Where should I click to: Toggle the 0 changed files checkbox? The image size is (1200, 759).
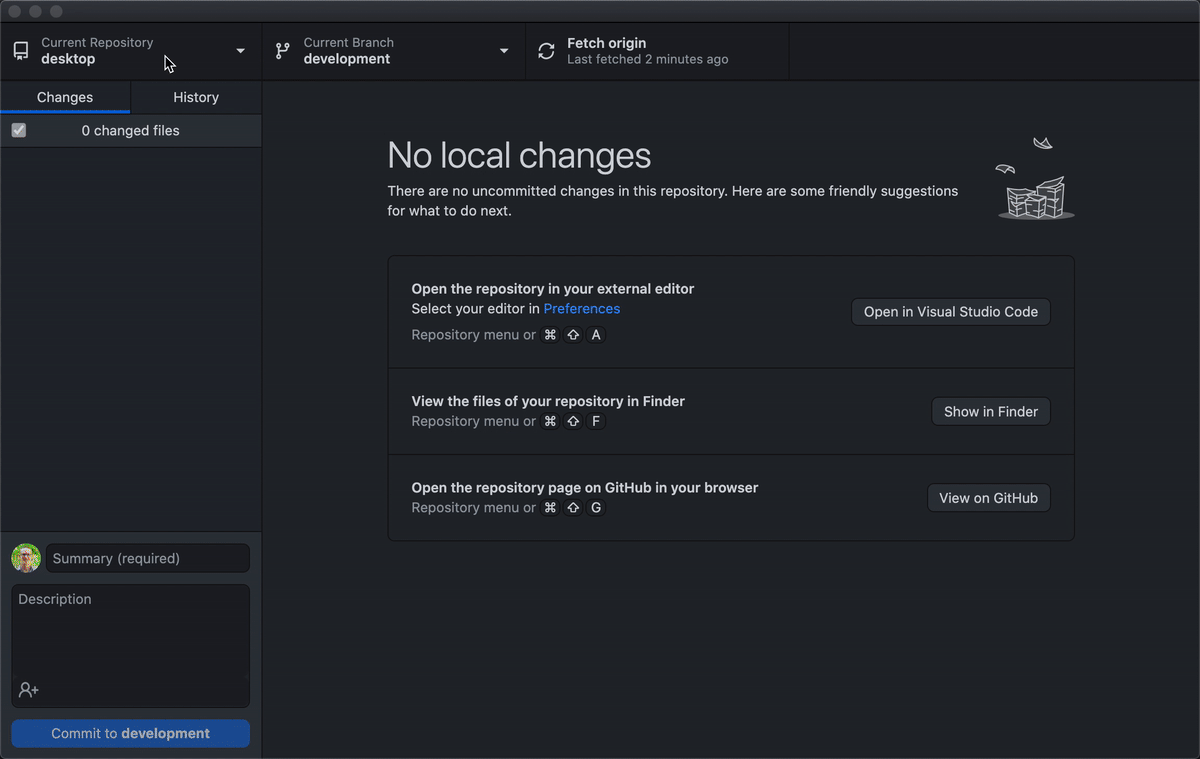(x=19, y=131)
